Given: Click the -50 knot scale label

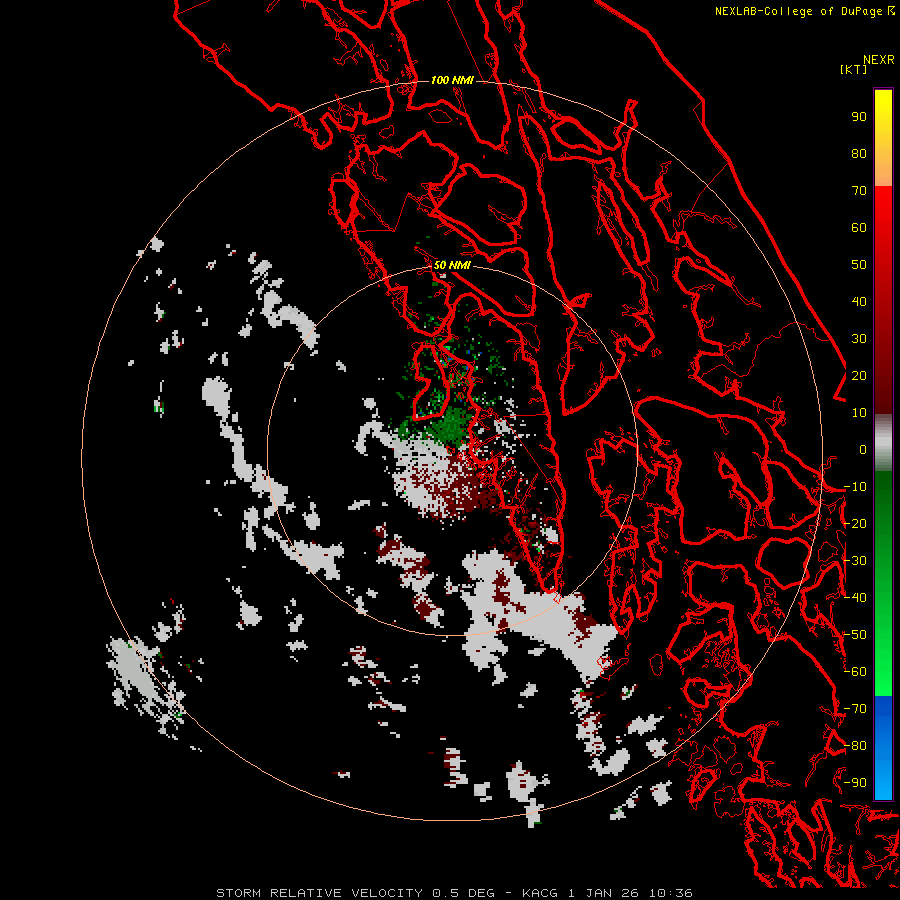Looking at the screenshot, I should coord(855,635).
